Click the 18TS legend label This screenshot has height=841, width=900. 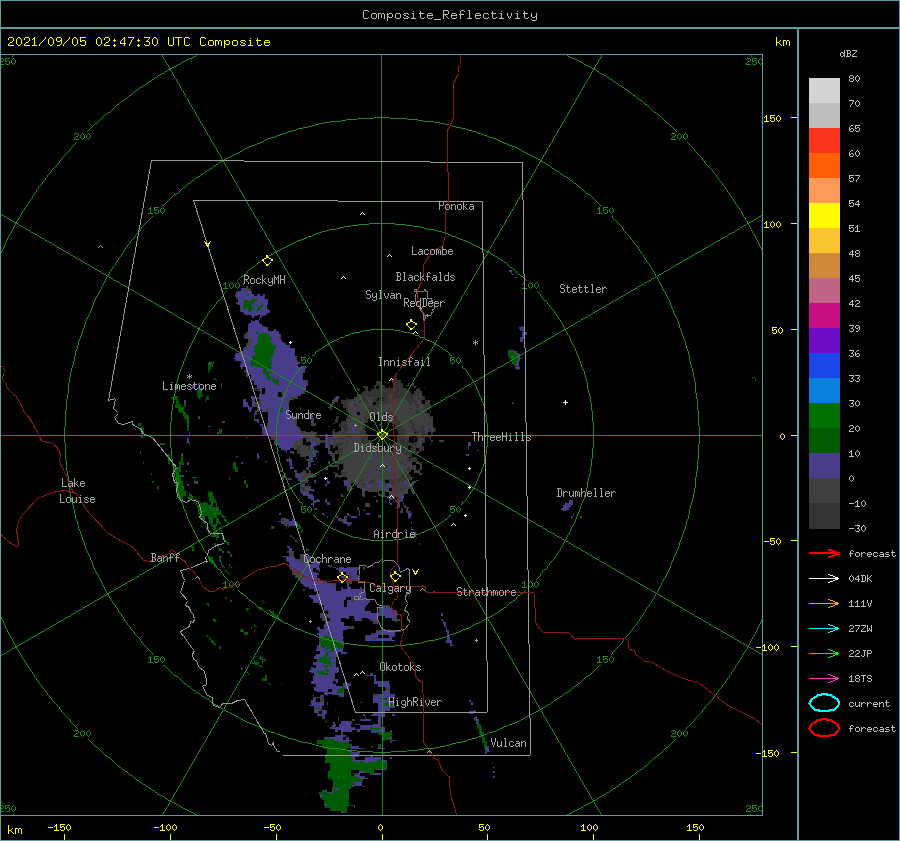(x=860, y=679)
